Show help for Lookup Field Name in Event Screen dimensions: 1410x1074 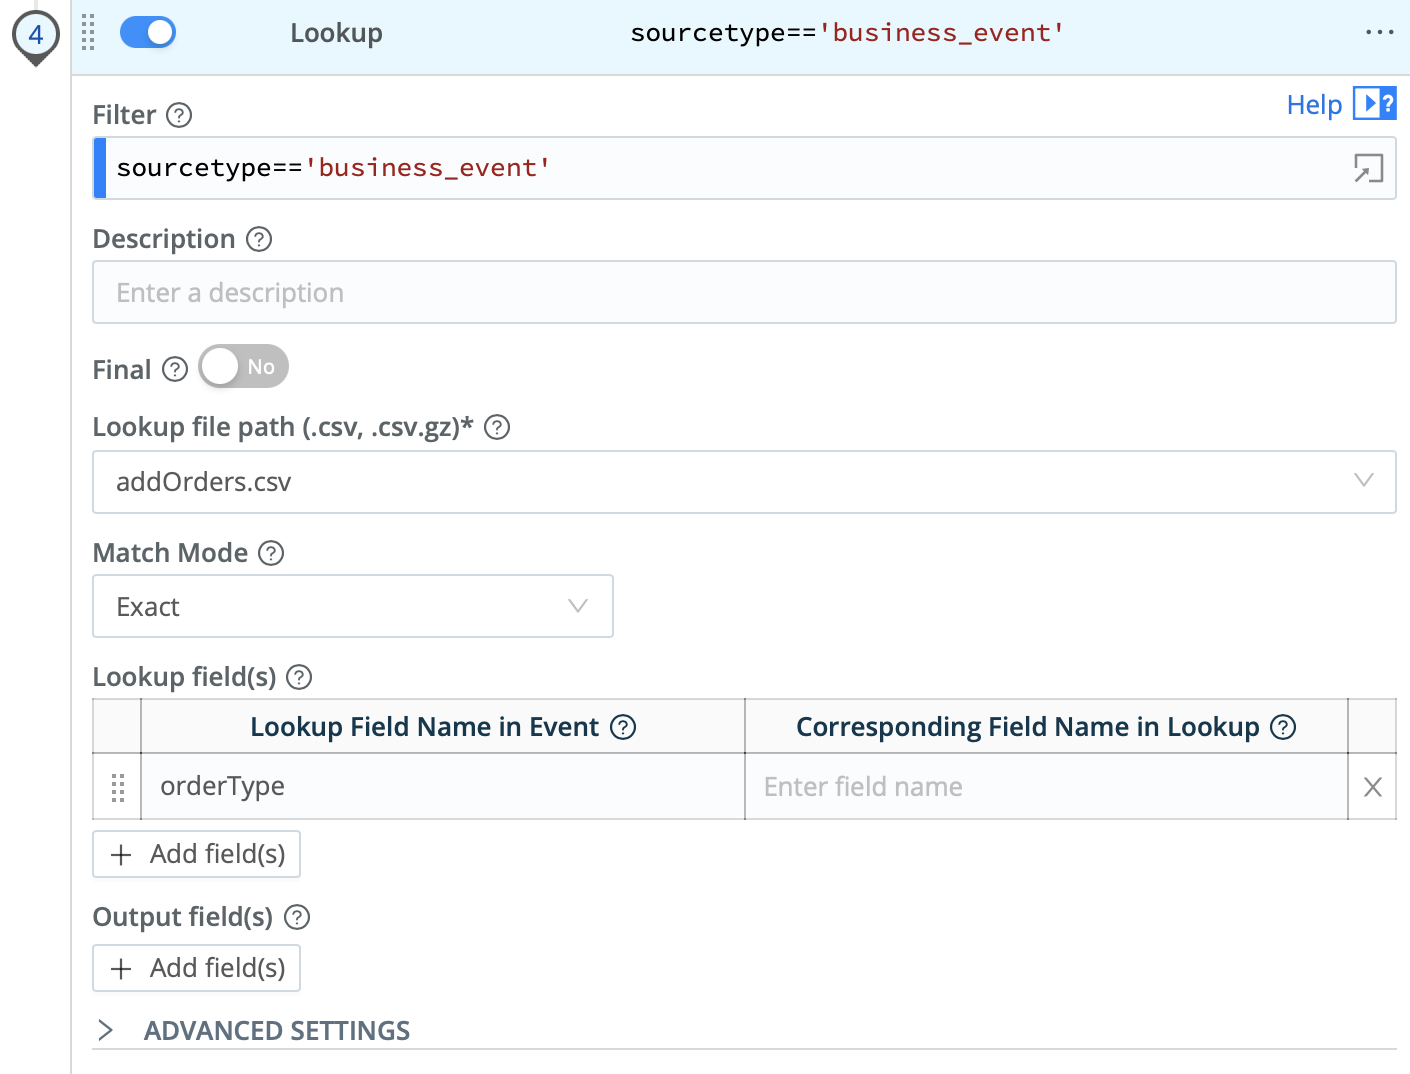(x=623, y=727)
